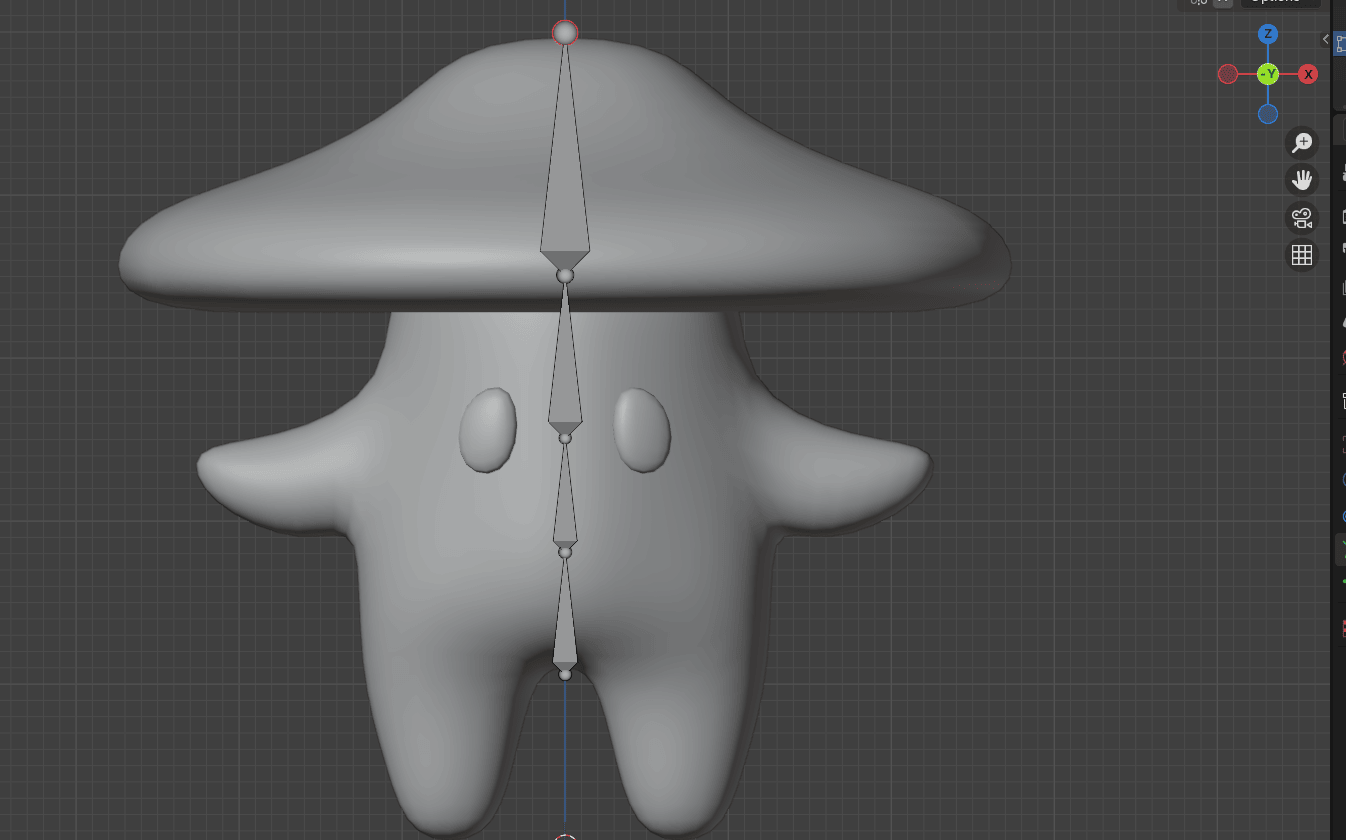The width and height of the screenshot is (1346, 840).
Task: Click the blue Z axis gizmo ball
Action: pos(1268,34)
